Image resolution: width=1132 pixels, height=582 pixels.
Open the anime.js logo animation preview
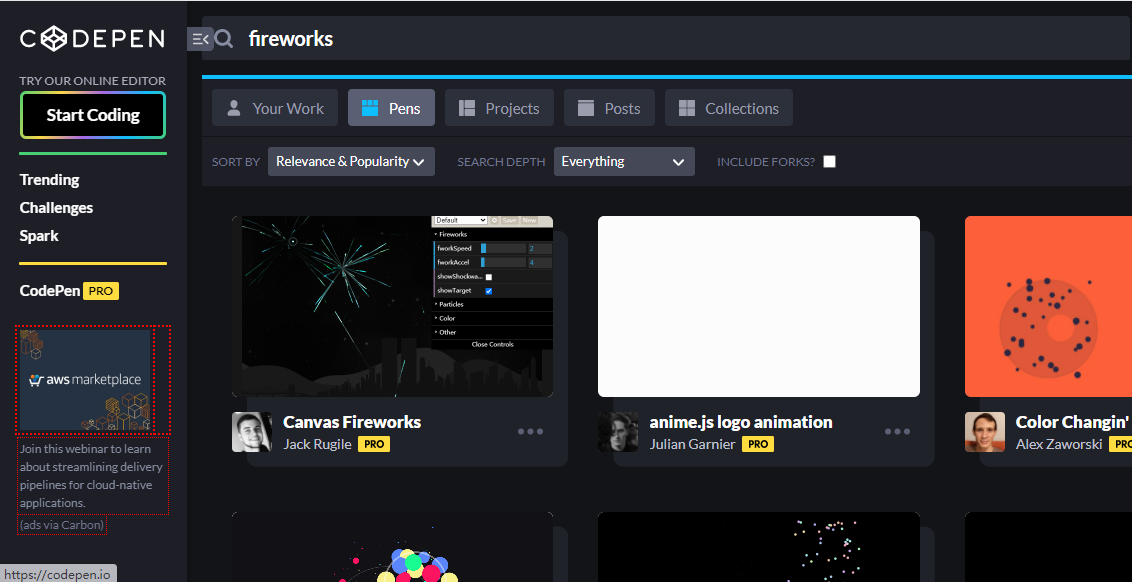click(x=759, y=306)
